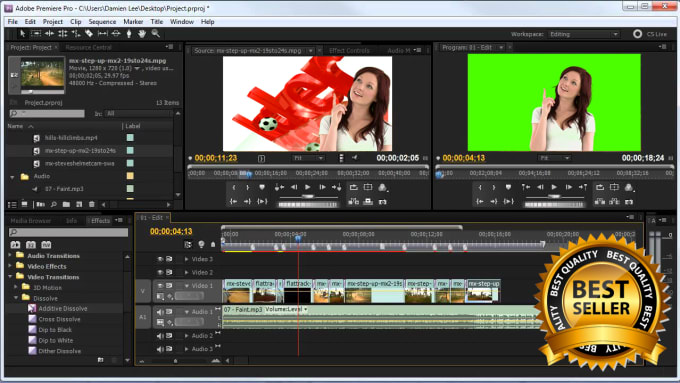This screenshot has height=383, width=680.
Task: Step back one frame in Program monitor
Action: (540, 187)
